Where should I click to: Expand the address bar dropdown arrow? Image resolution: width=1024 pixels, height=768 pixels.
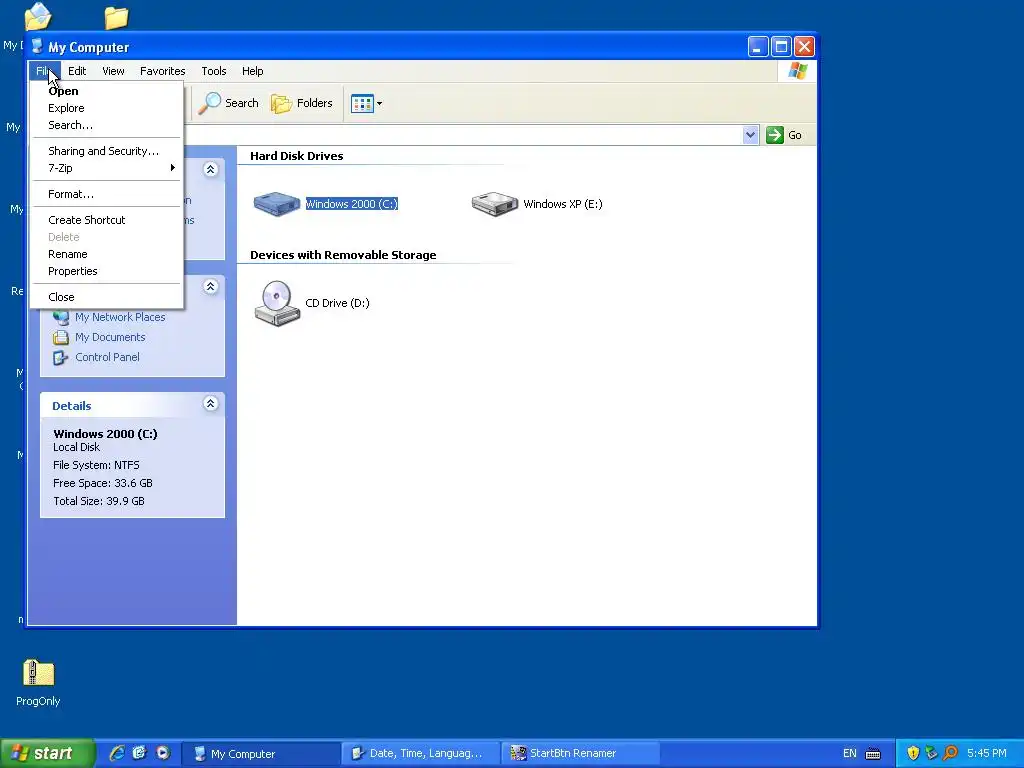(750, 135)
